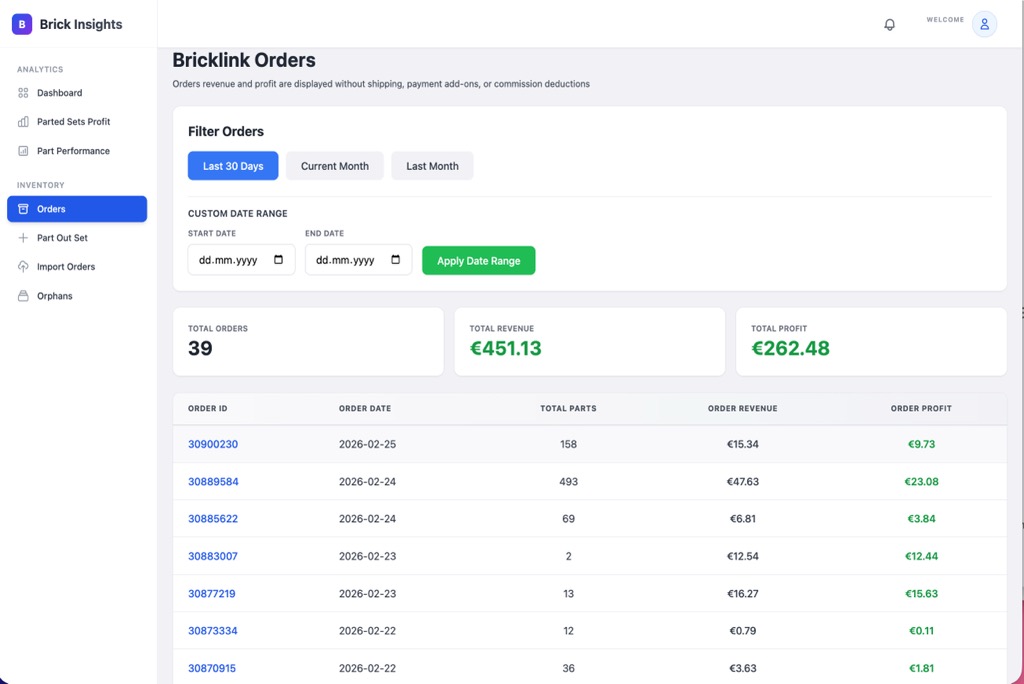
Task: Click the notification bell icon
Action: coord(889,25)
